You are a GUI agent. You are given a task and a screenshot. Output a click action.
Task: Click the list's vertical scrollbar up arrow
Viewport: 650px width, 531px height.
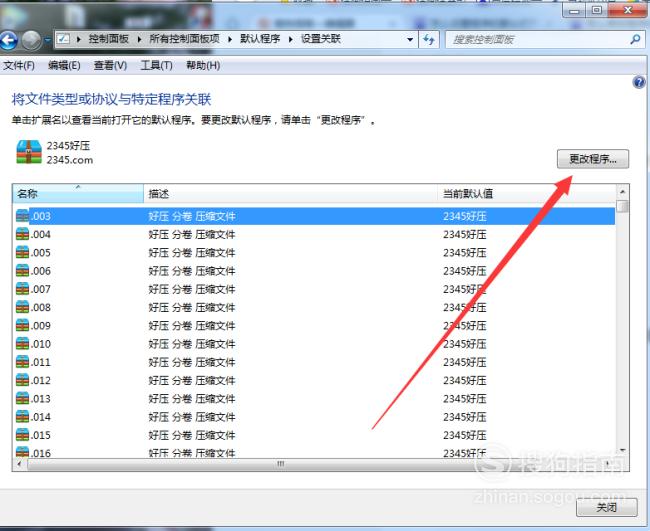pyautogui.click(x=622, y=192)
